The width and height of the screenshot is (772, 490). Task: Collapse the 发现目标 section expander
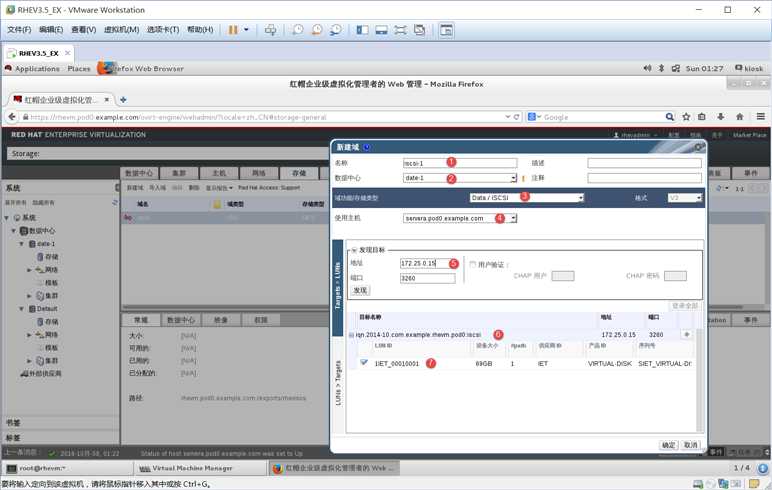point(354,250)
